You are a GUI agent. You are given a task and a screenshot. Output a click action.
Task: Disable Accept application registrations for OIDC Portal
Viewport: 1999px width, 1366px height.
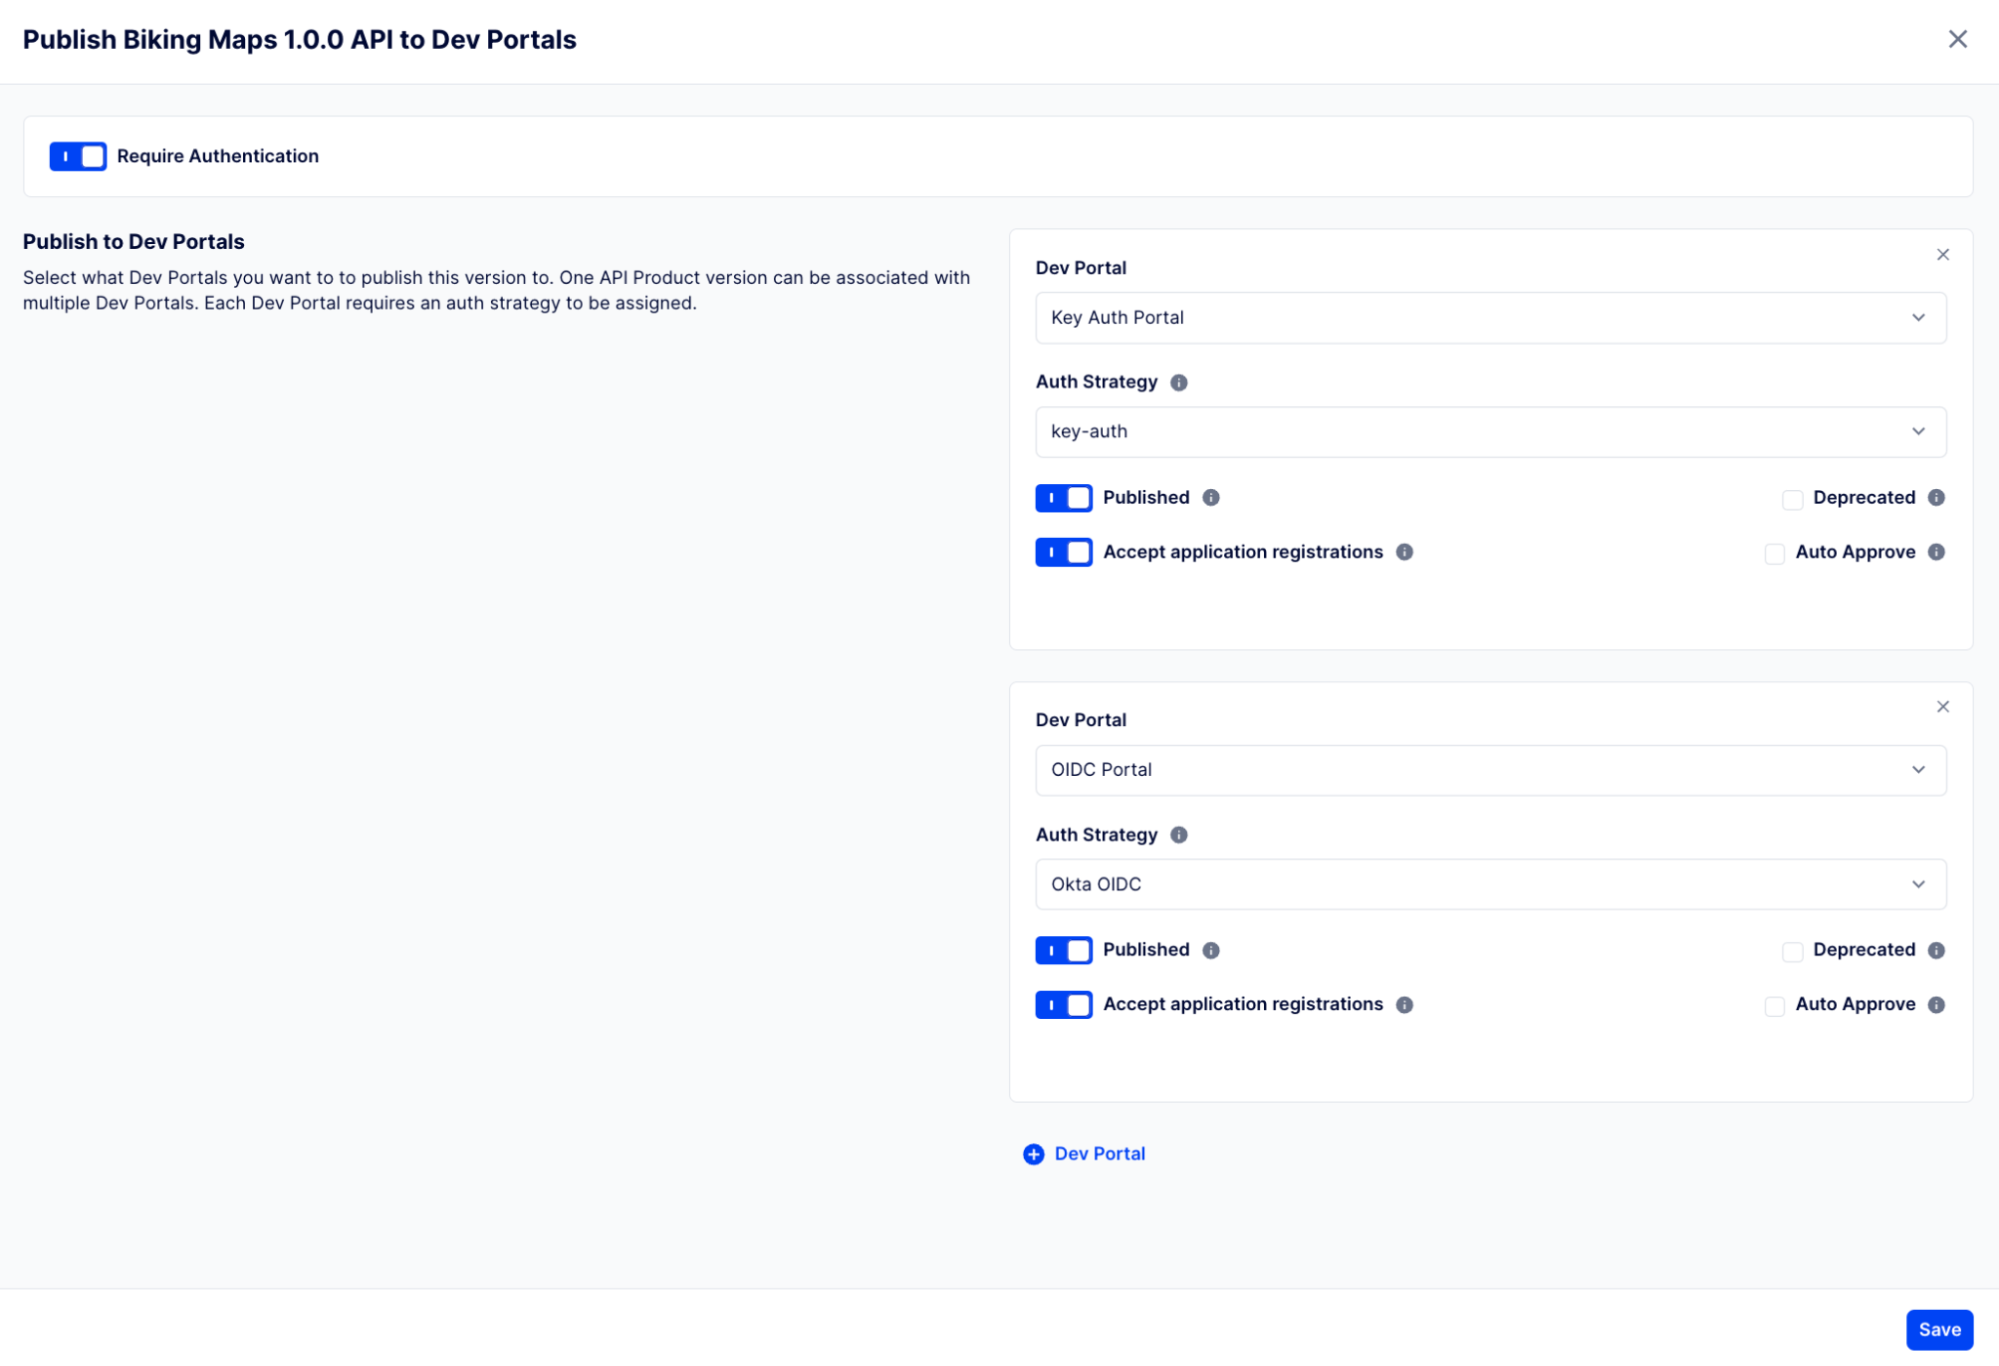pos(1063,1005)
